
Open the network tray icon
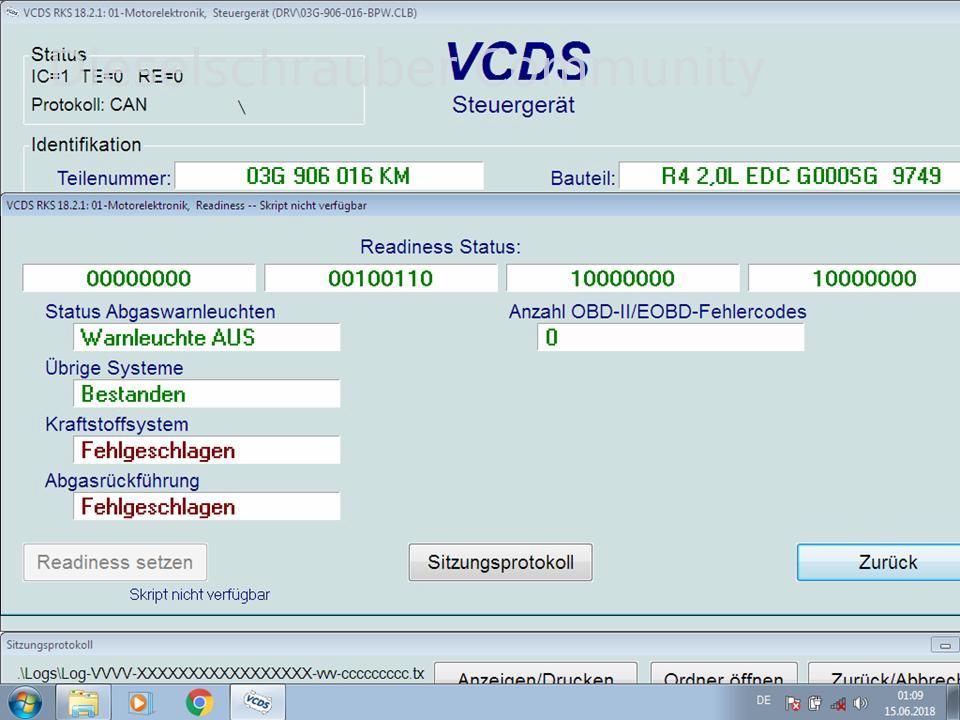pyautogui.click(x=838, y=703)
